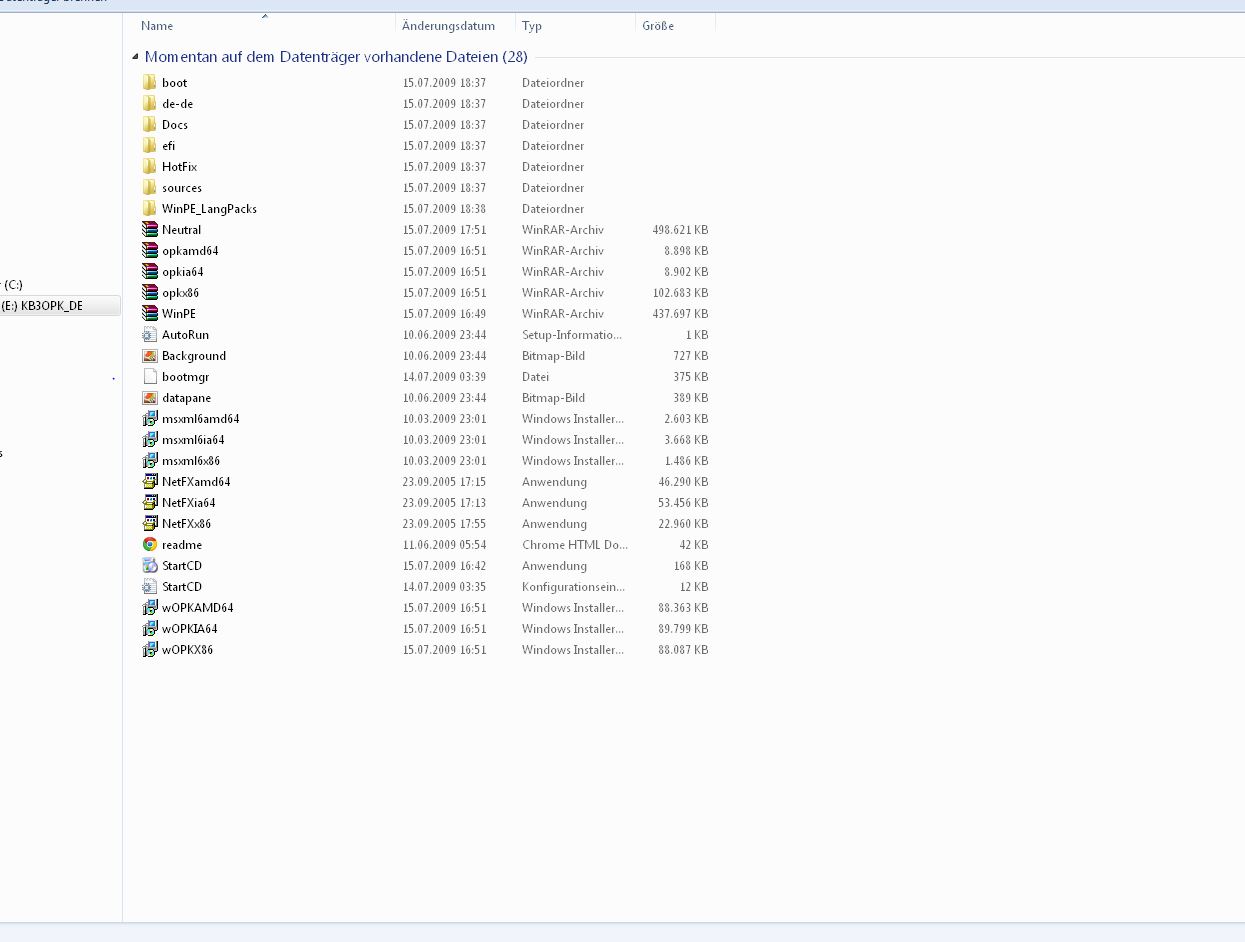Select the opkia64 archive icon
This screenshot has width=1245, height=942.
pos(150,272)
